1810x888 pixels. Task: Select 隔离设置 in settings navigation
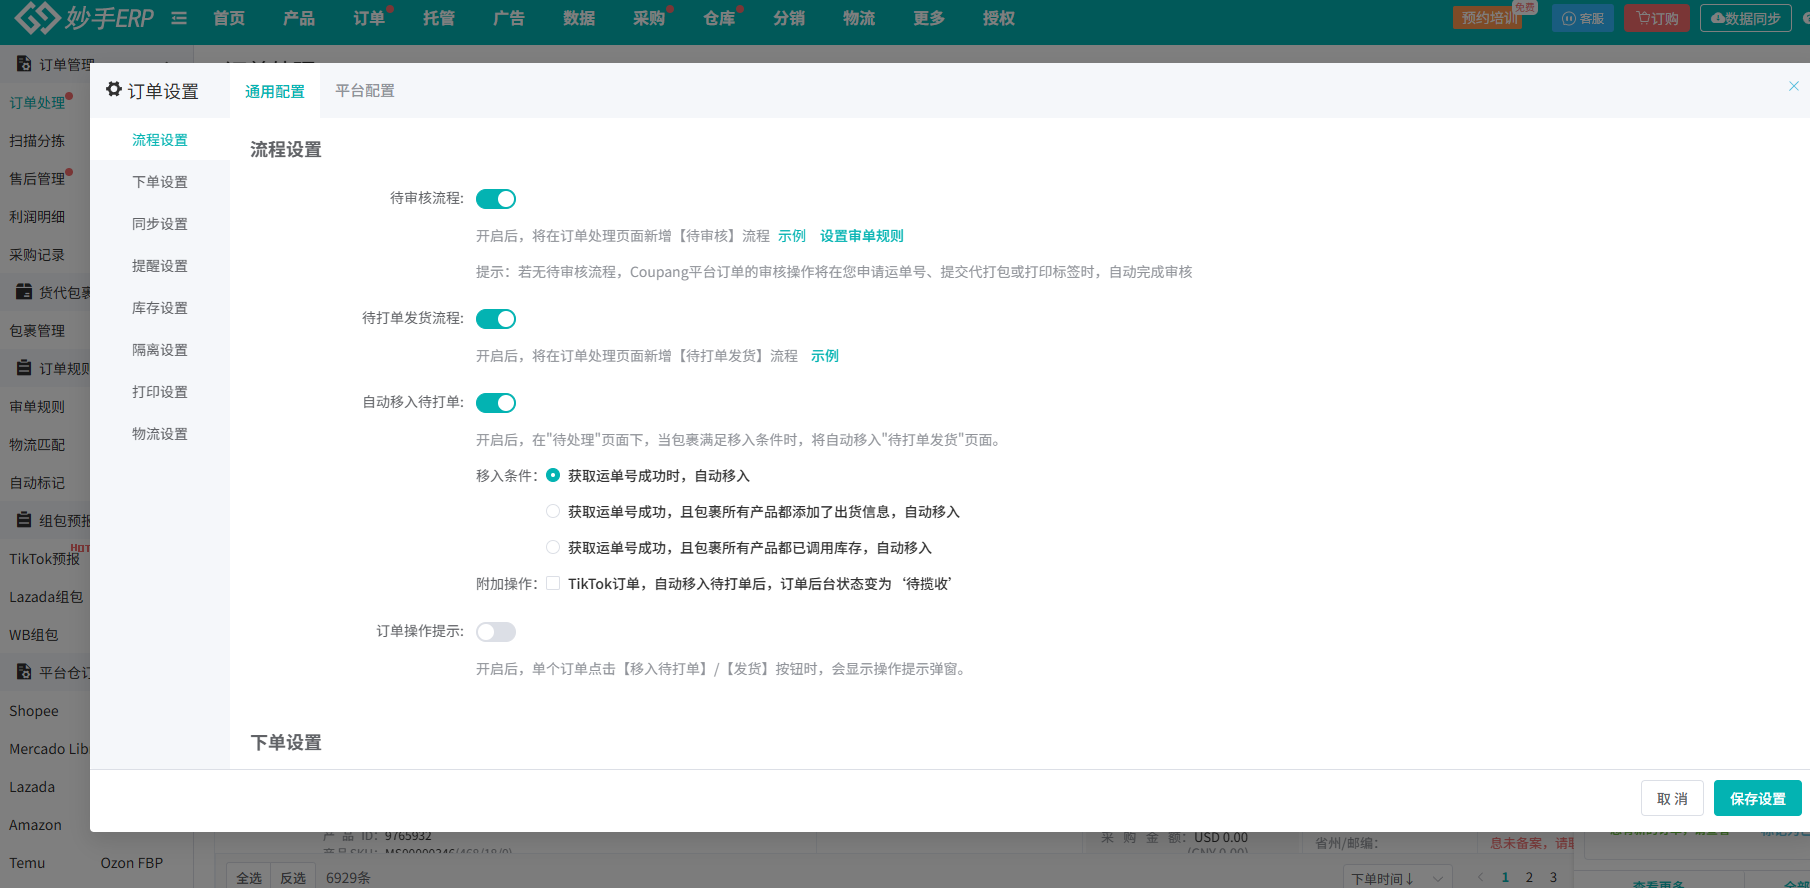point(160,350)
